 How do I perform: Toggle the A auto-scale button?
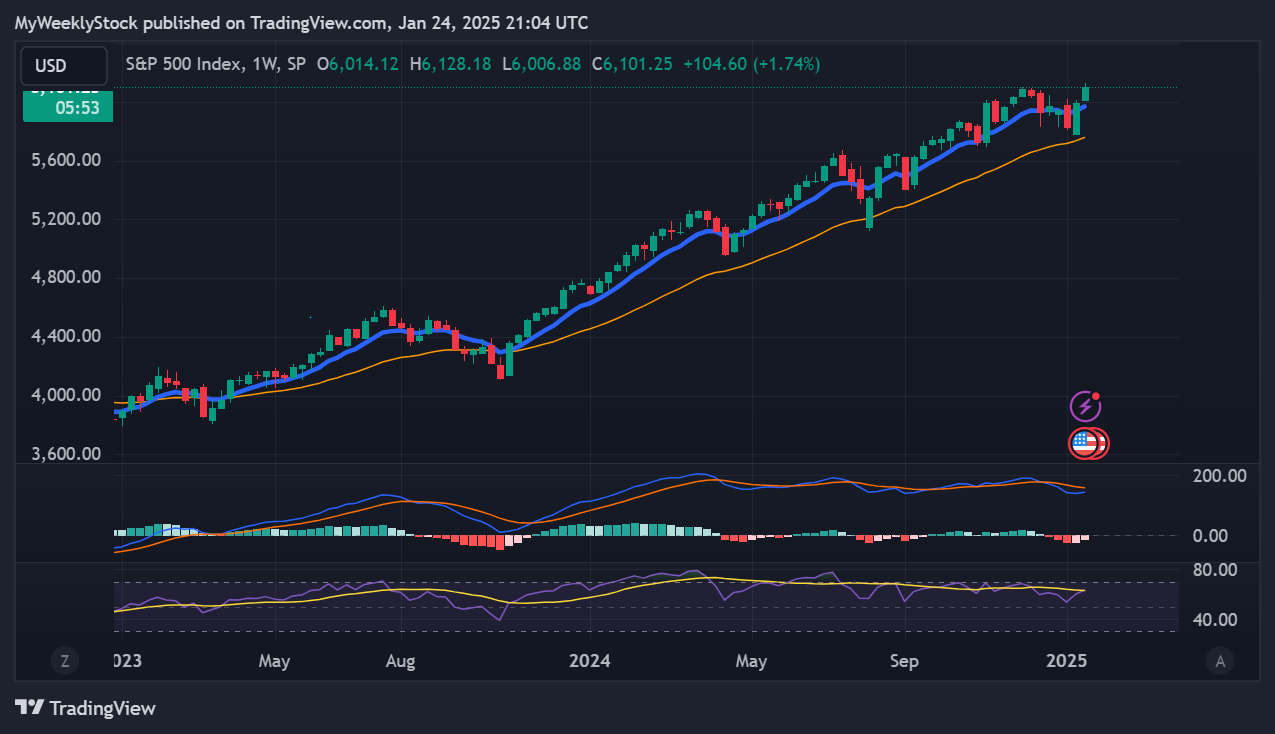[x=1219, y=660]
